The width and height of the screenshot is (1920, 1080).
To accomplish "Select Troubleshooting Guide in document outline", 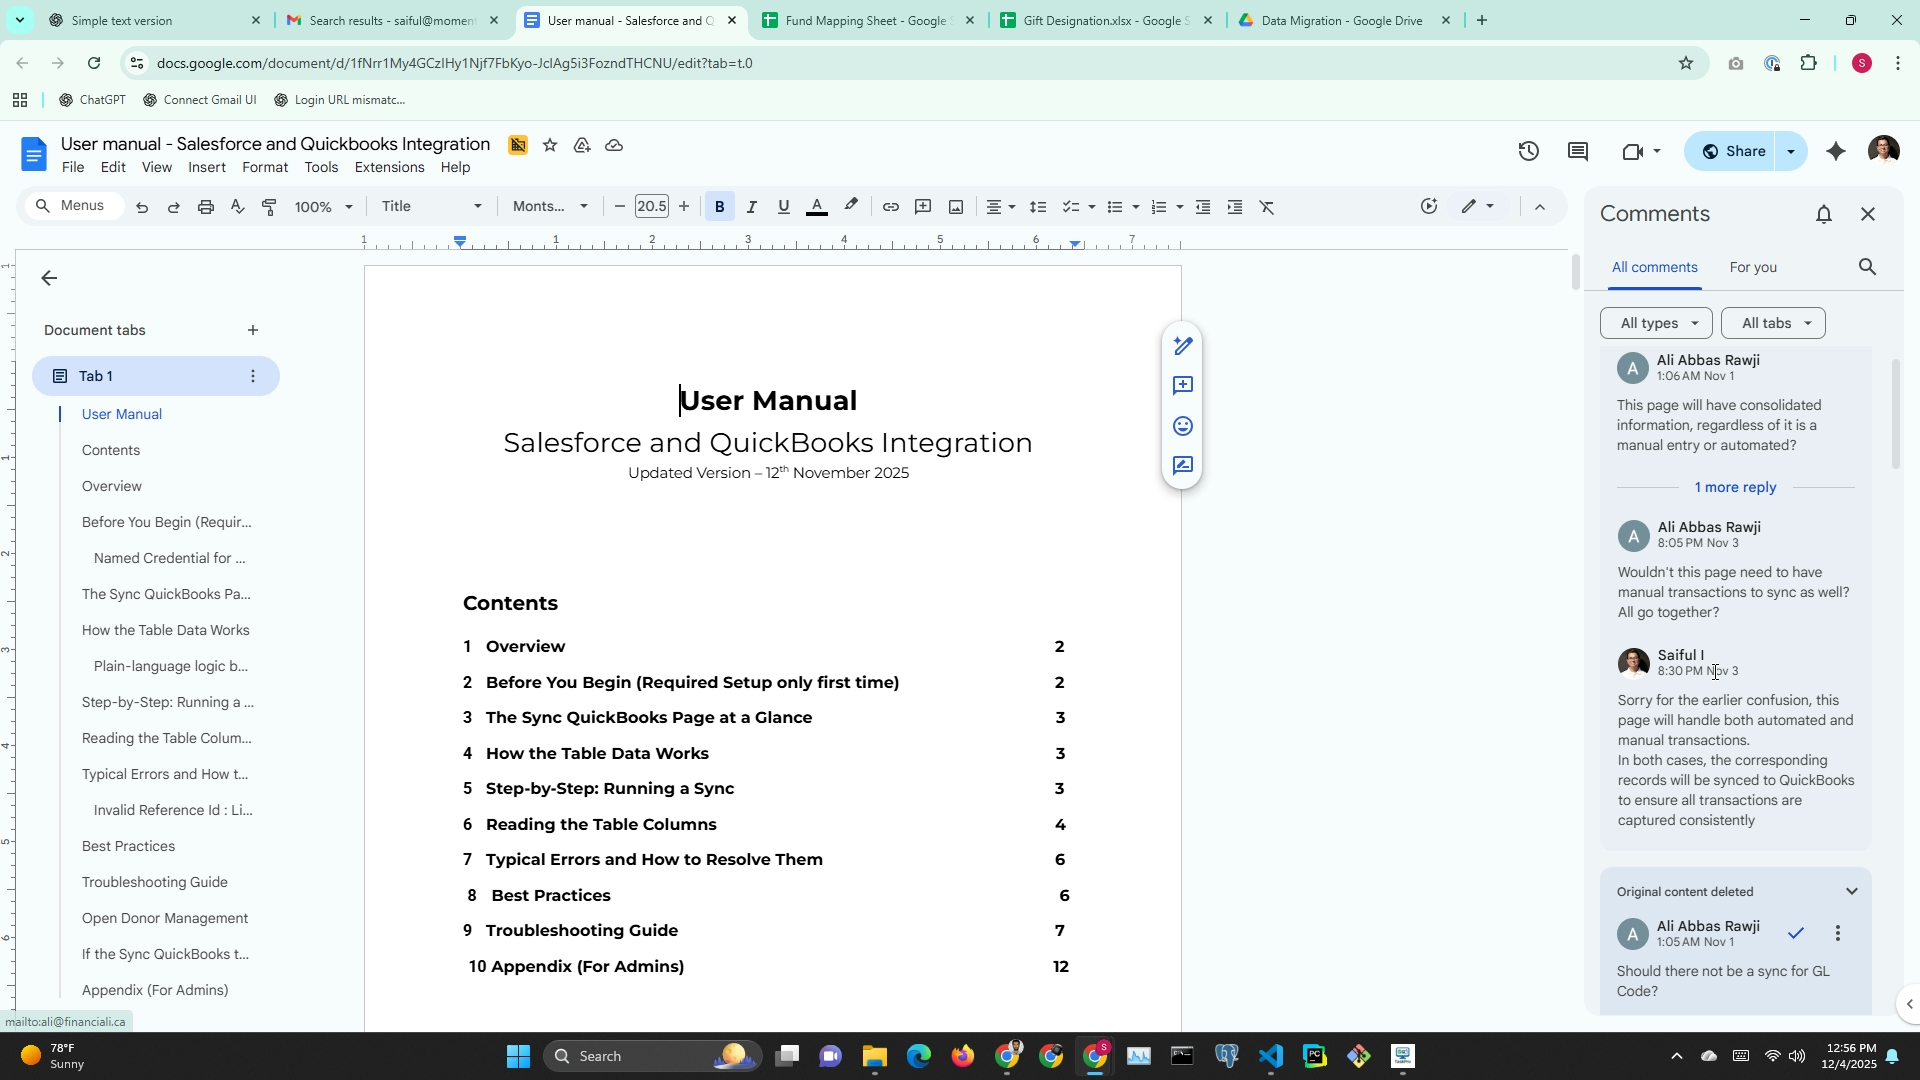I will click(155, 882).
